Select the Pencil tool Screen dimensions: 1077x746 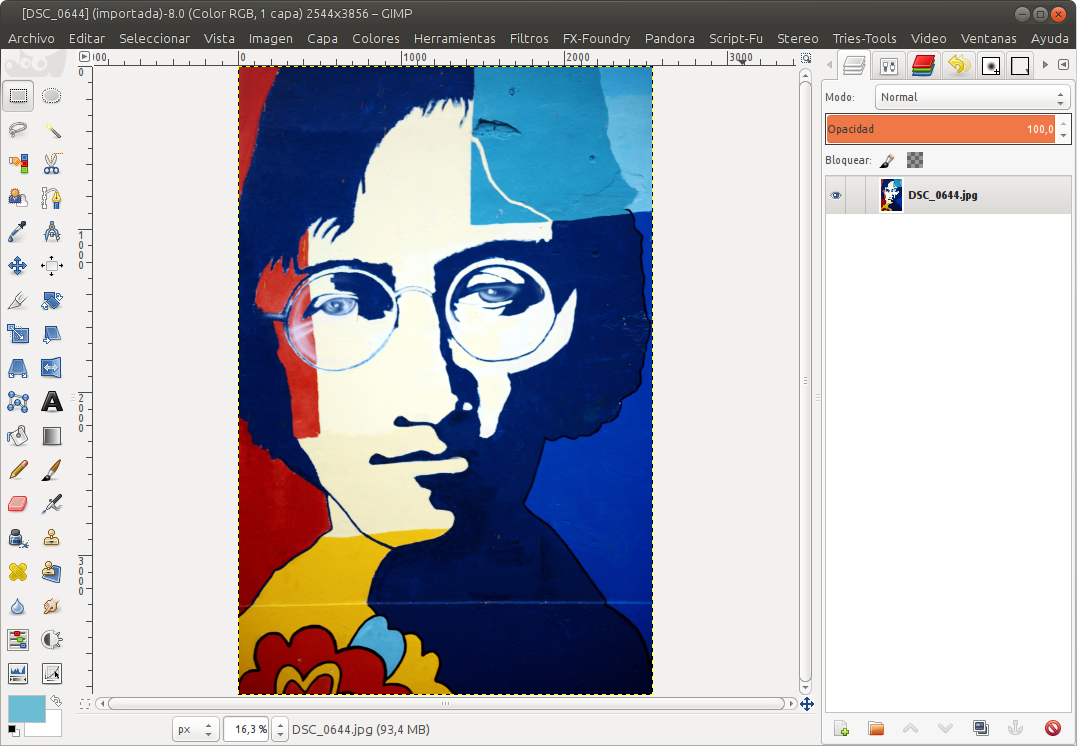[x=18, y=470]
